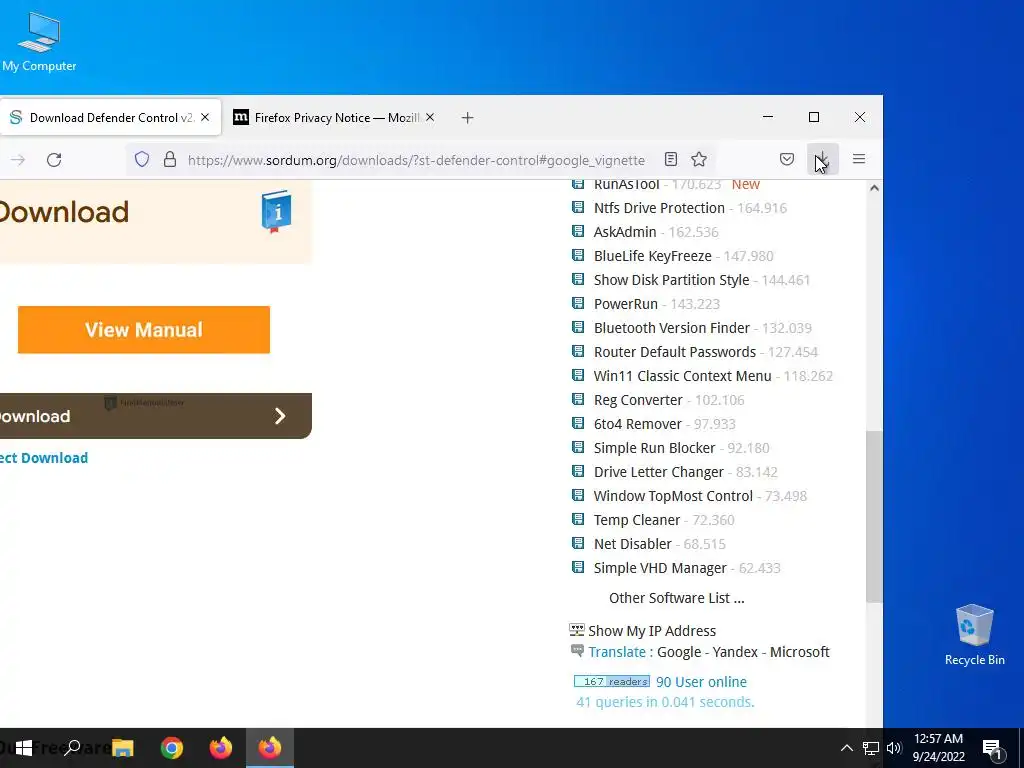Viewport: 1024px width, 768px height.
Task: Open Net Disabler link
Action: (632, 544)
